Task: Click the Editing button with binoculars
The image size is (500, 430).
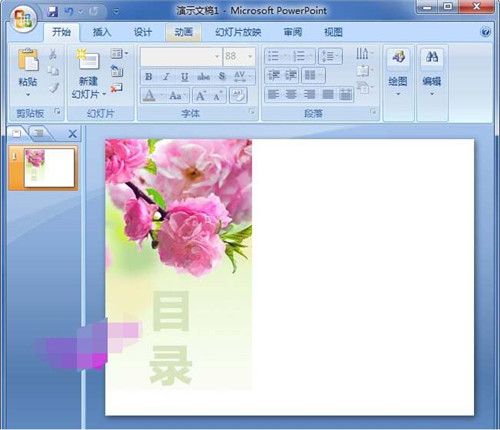Action: (432, 71)
